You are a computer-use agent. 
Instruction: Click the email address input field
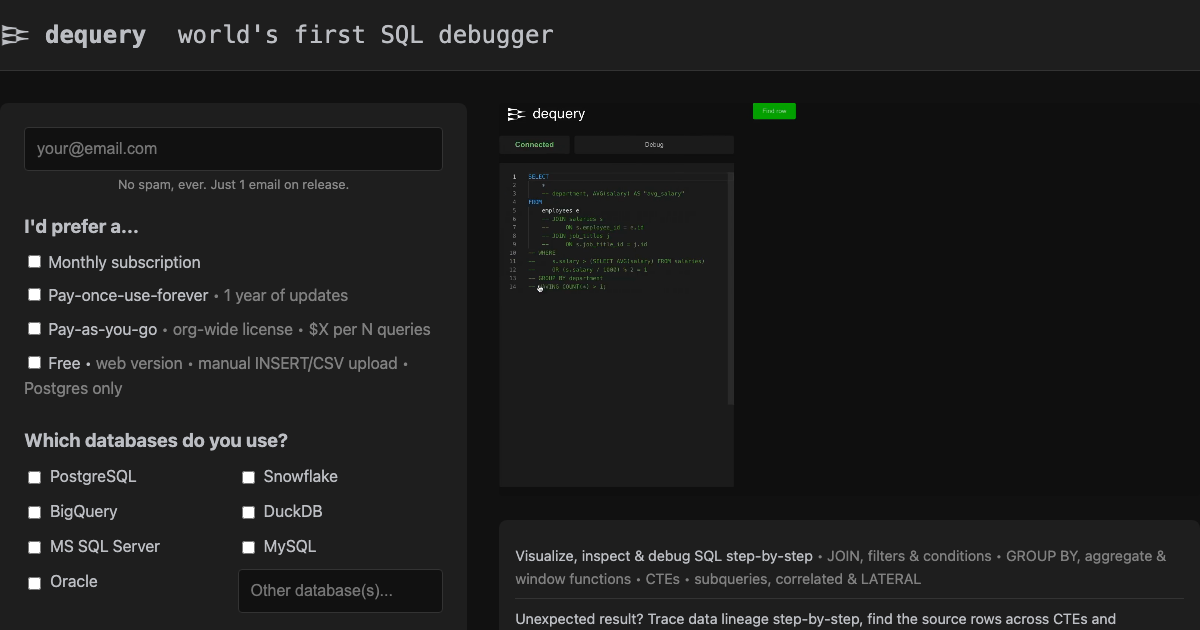point(233,149)
